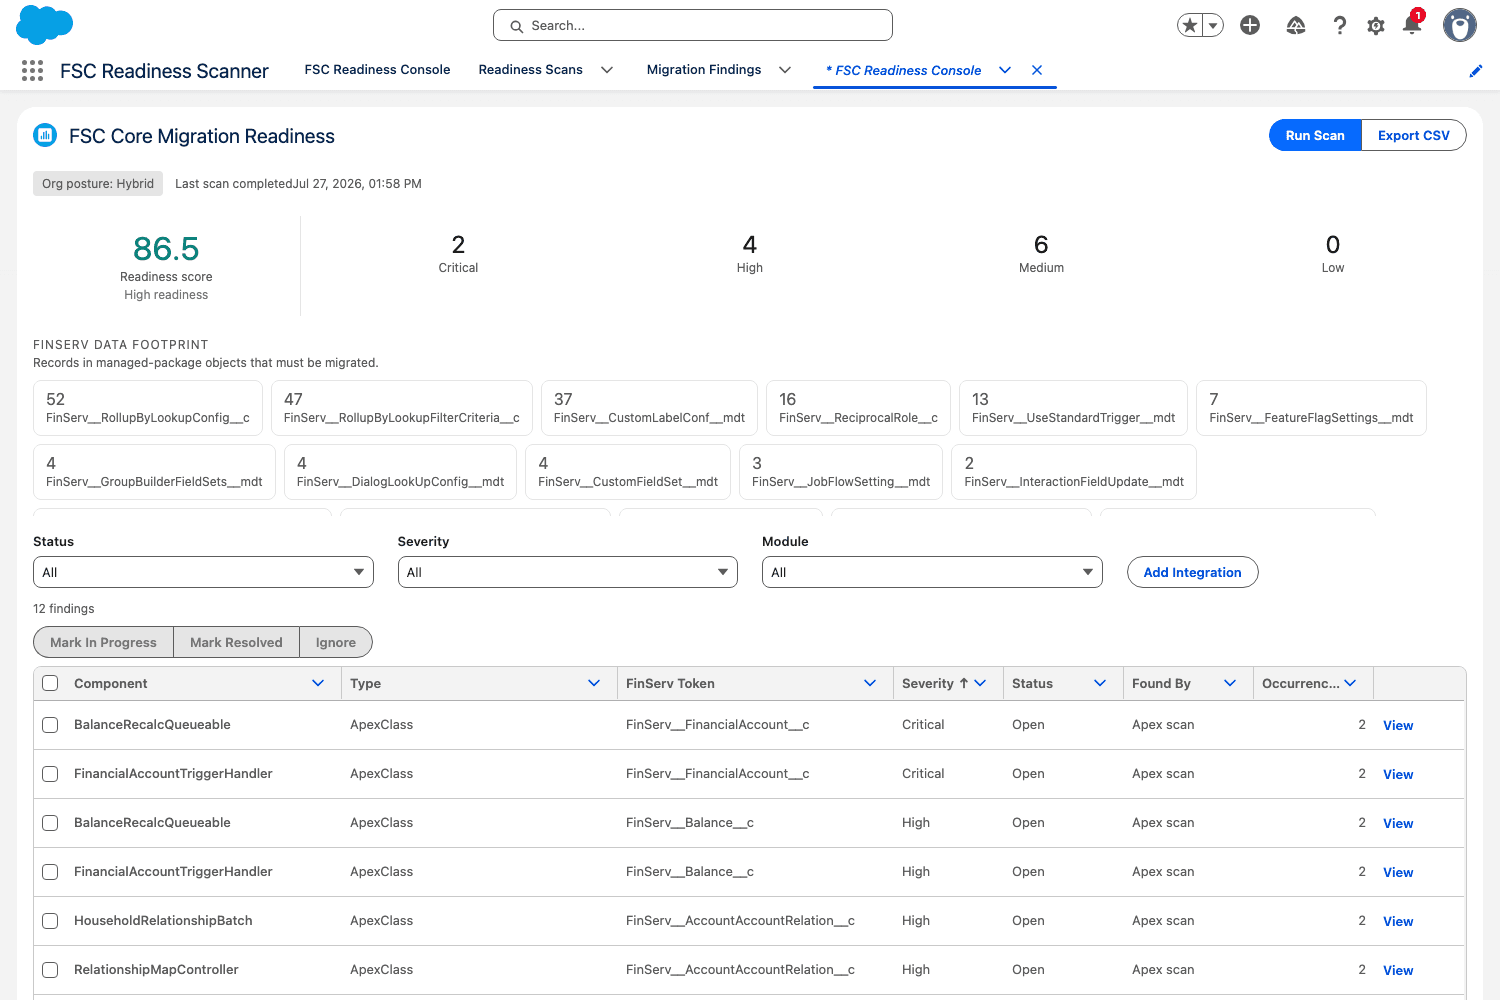Click the FSC Core Migration Readiness header icon
Screen dimensions: 1500x1000
(45, 135)
